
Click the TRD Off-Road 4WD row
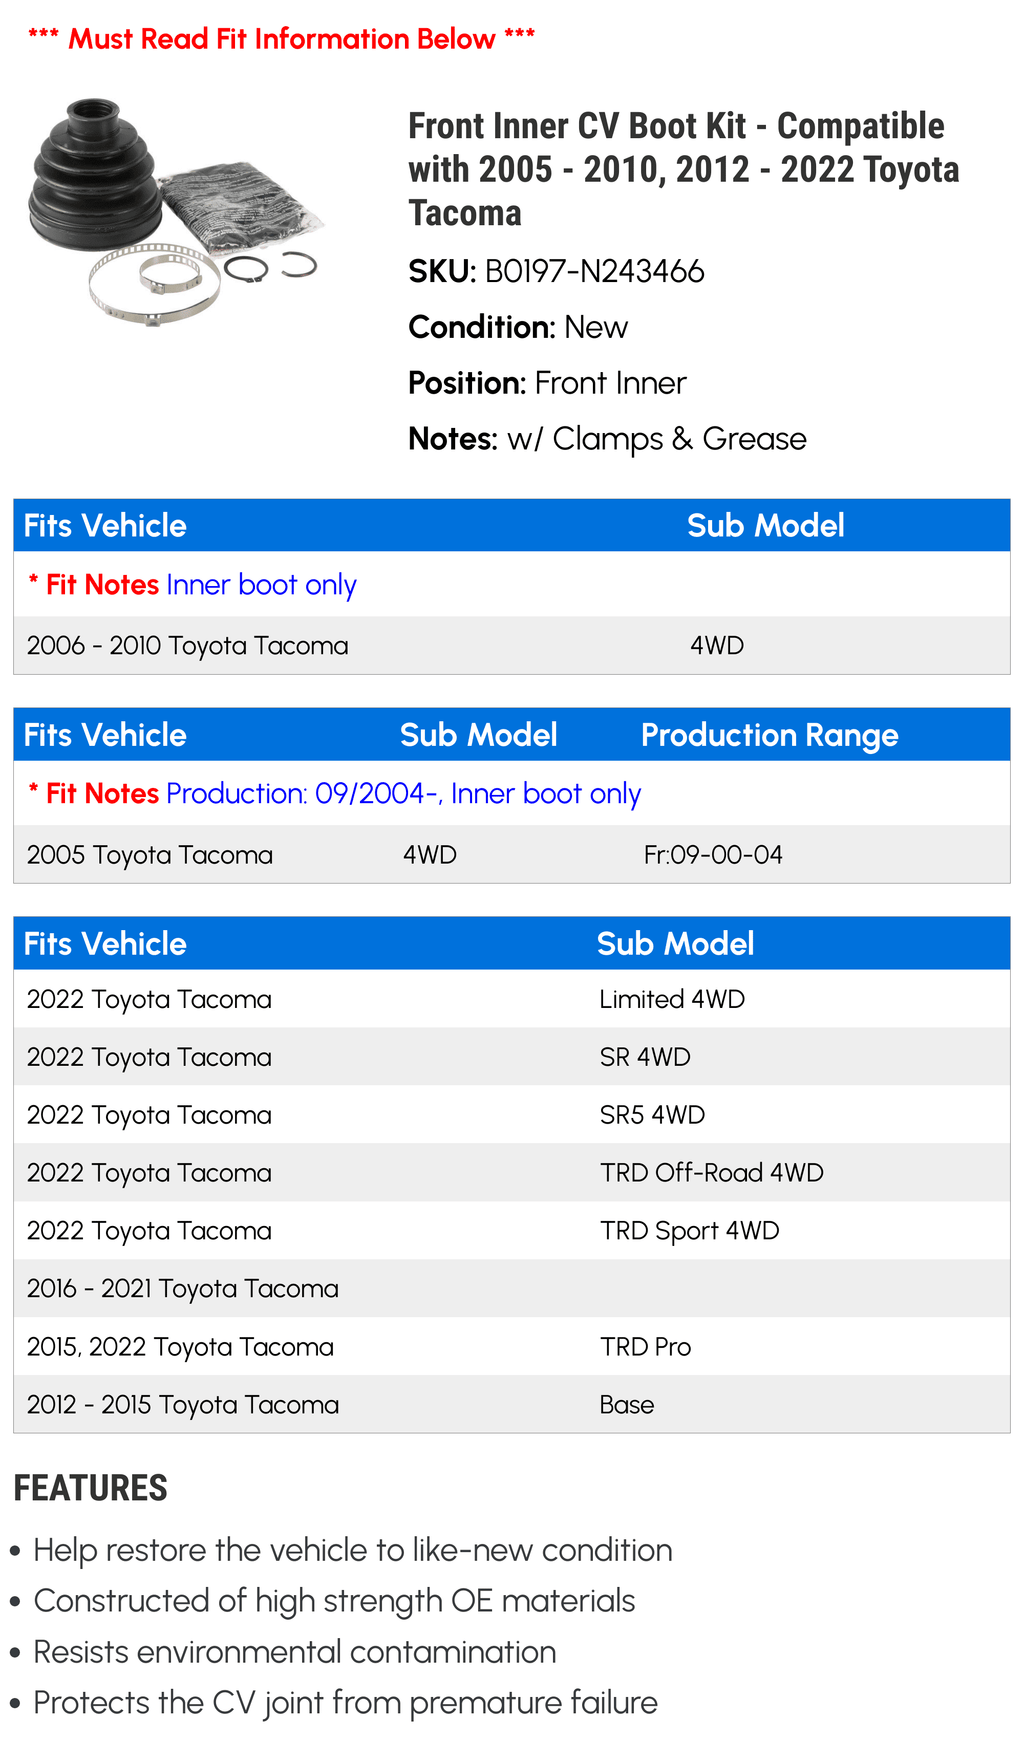pyautogui.click(x=511, y=1173)
